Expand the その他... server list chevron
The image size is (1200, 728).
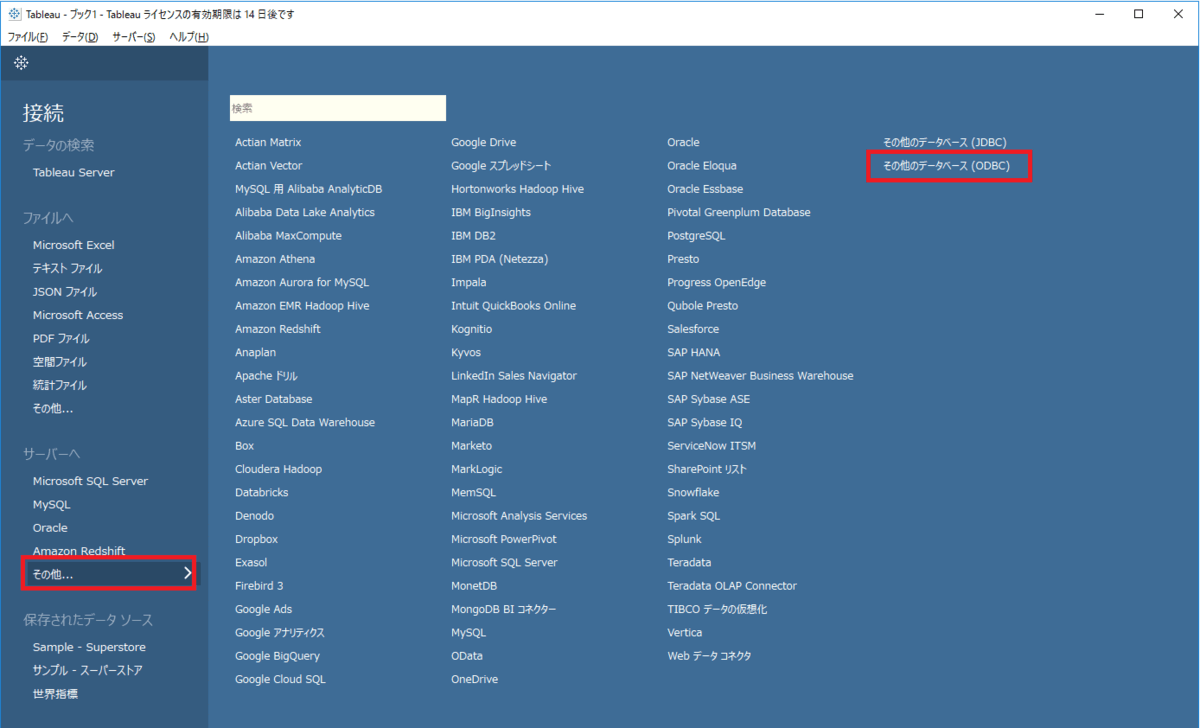pyautogui.click(x=187, y=574)
